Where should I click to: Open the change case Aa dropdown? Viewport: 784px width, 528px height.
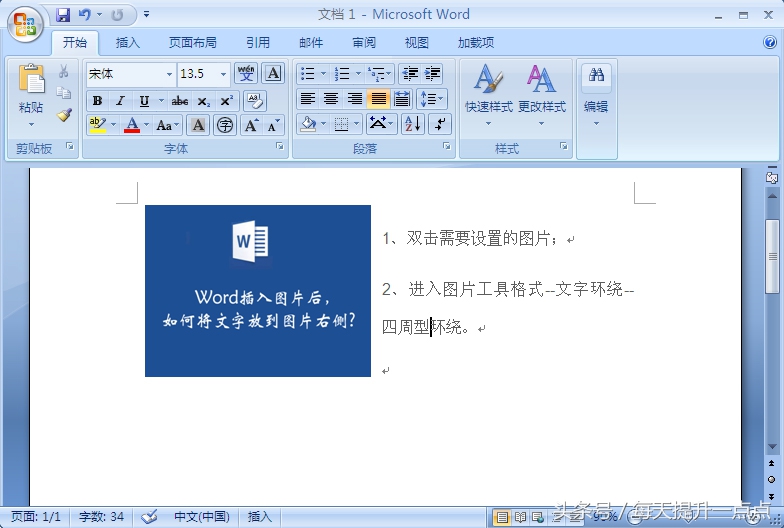(x=168, y=125)
